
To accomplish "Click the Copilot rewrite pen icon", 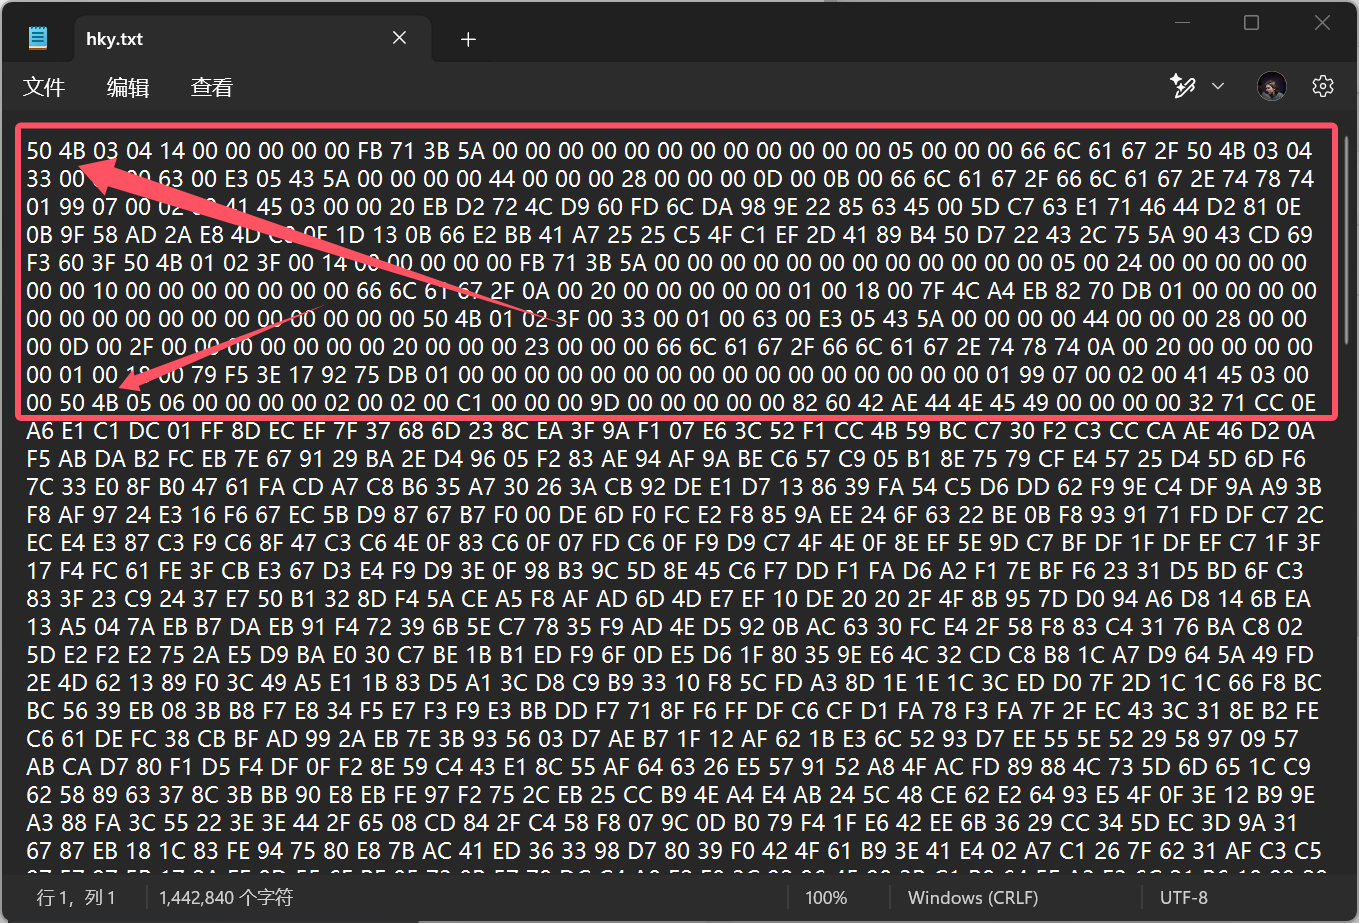I will pyautogui.click(x=1183, y=87).
